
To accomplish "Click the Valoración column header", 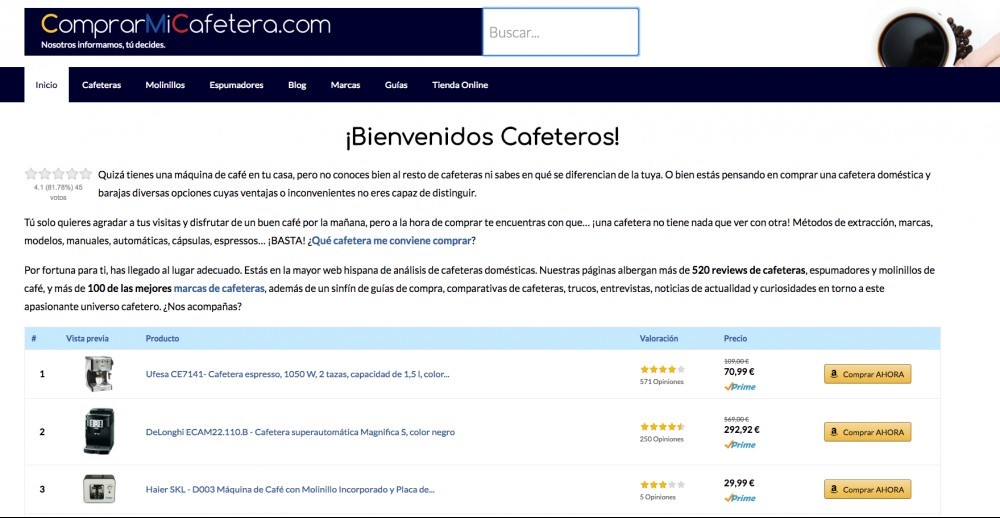I will coord(659,338).
